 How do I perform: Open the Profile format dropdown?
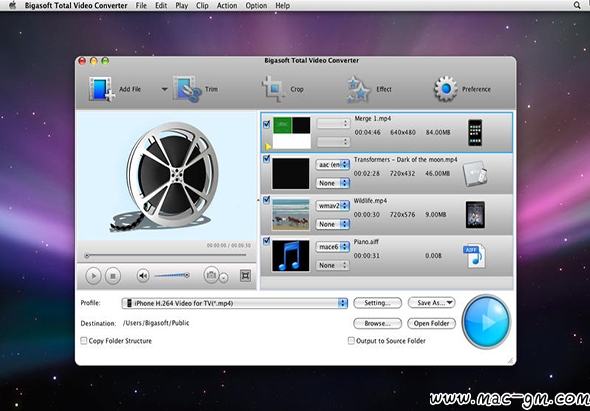coord(234,303)
